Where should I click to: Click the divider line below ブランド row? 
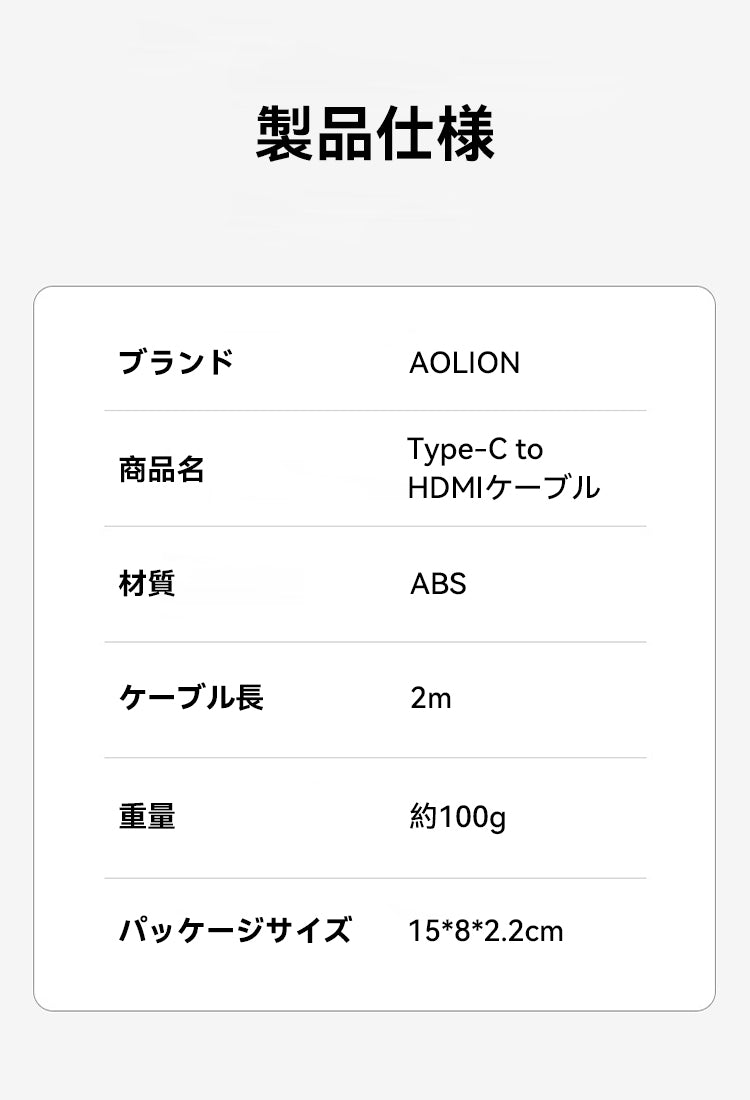coord(375,410)
